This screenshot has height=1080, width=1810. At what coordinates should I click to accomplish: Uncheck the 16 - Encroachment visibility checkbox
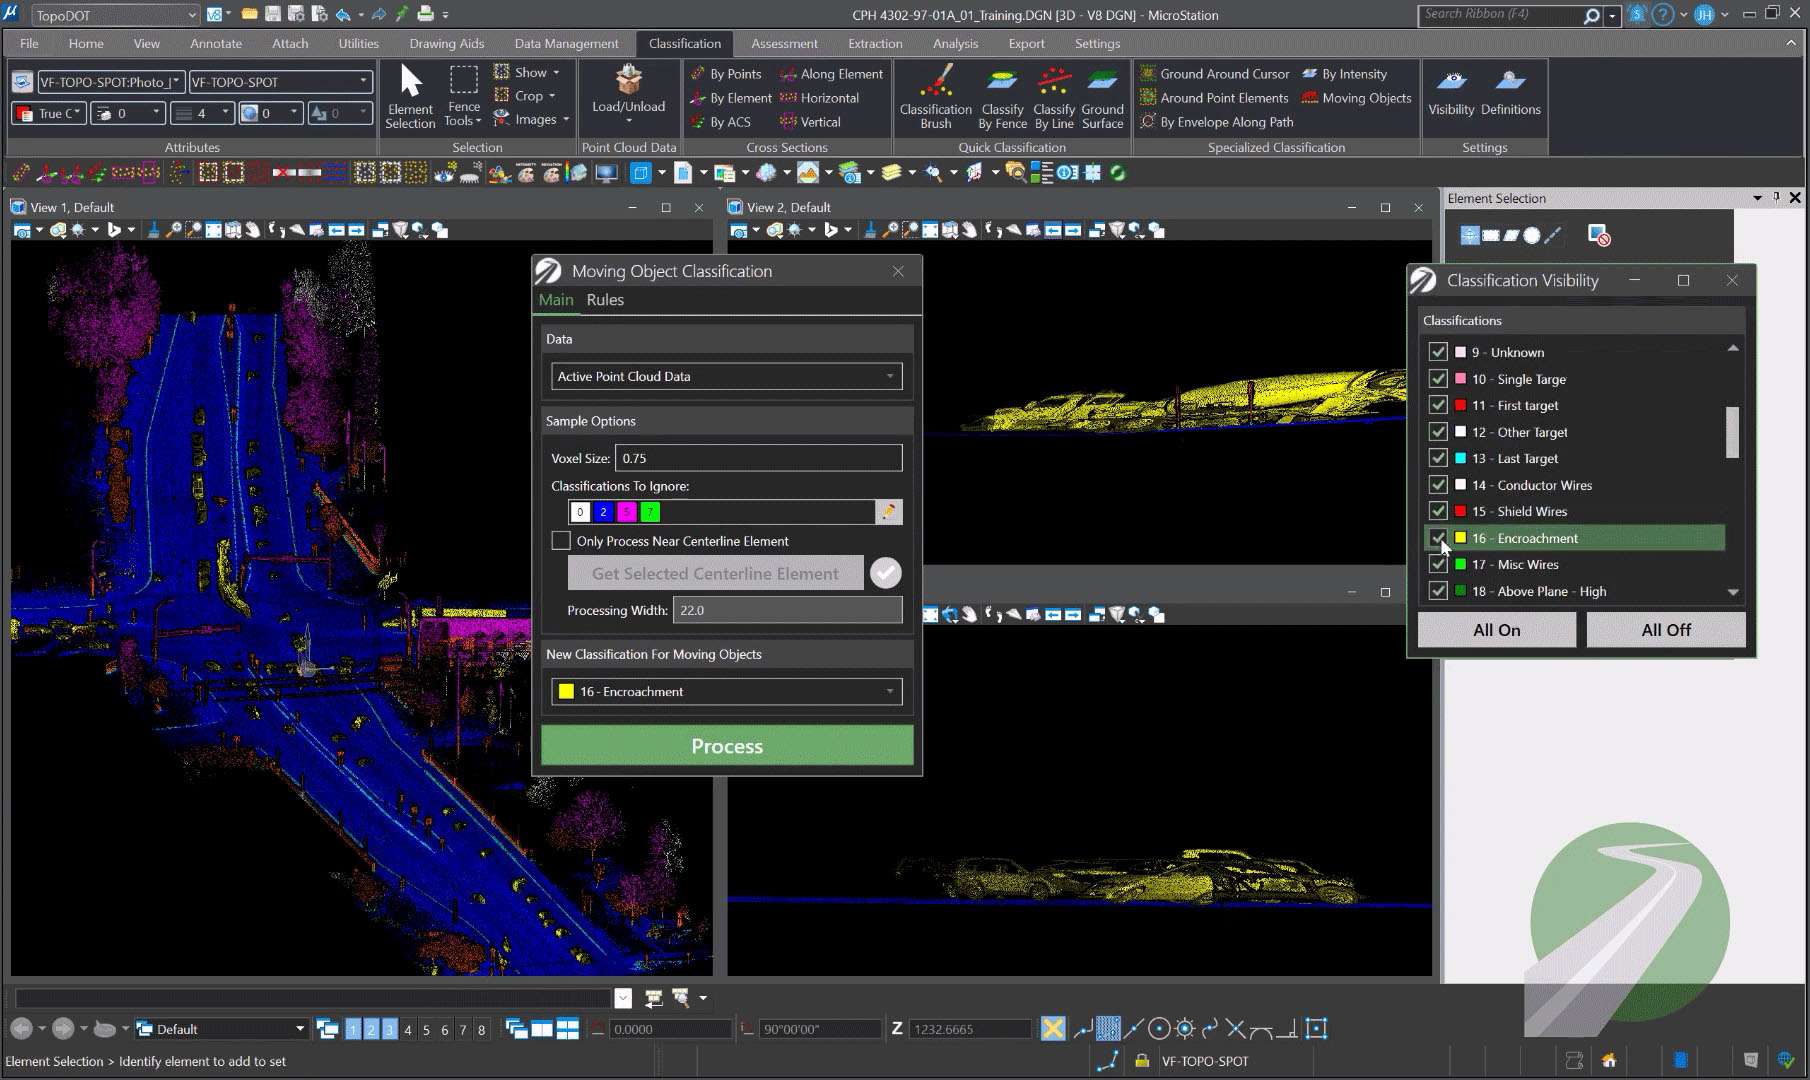click(x=1438, y=538)
